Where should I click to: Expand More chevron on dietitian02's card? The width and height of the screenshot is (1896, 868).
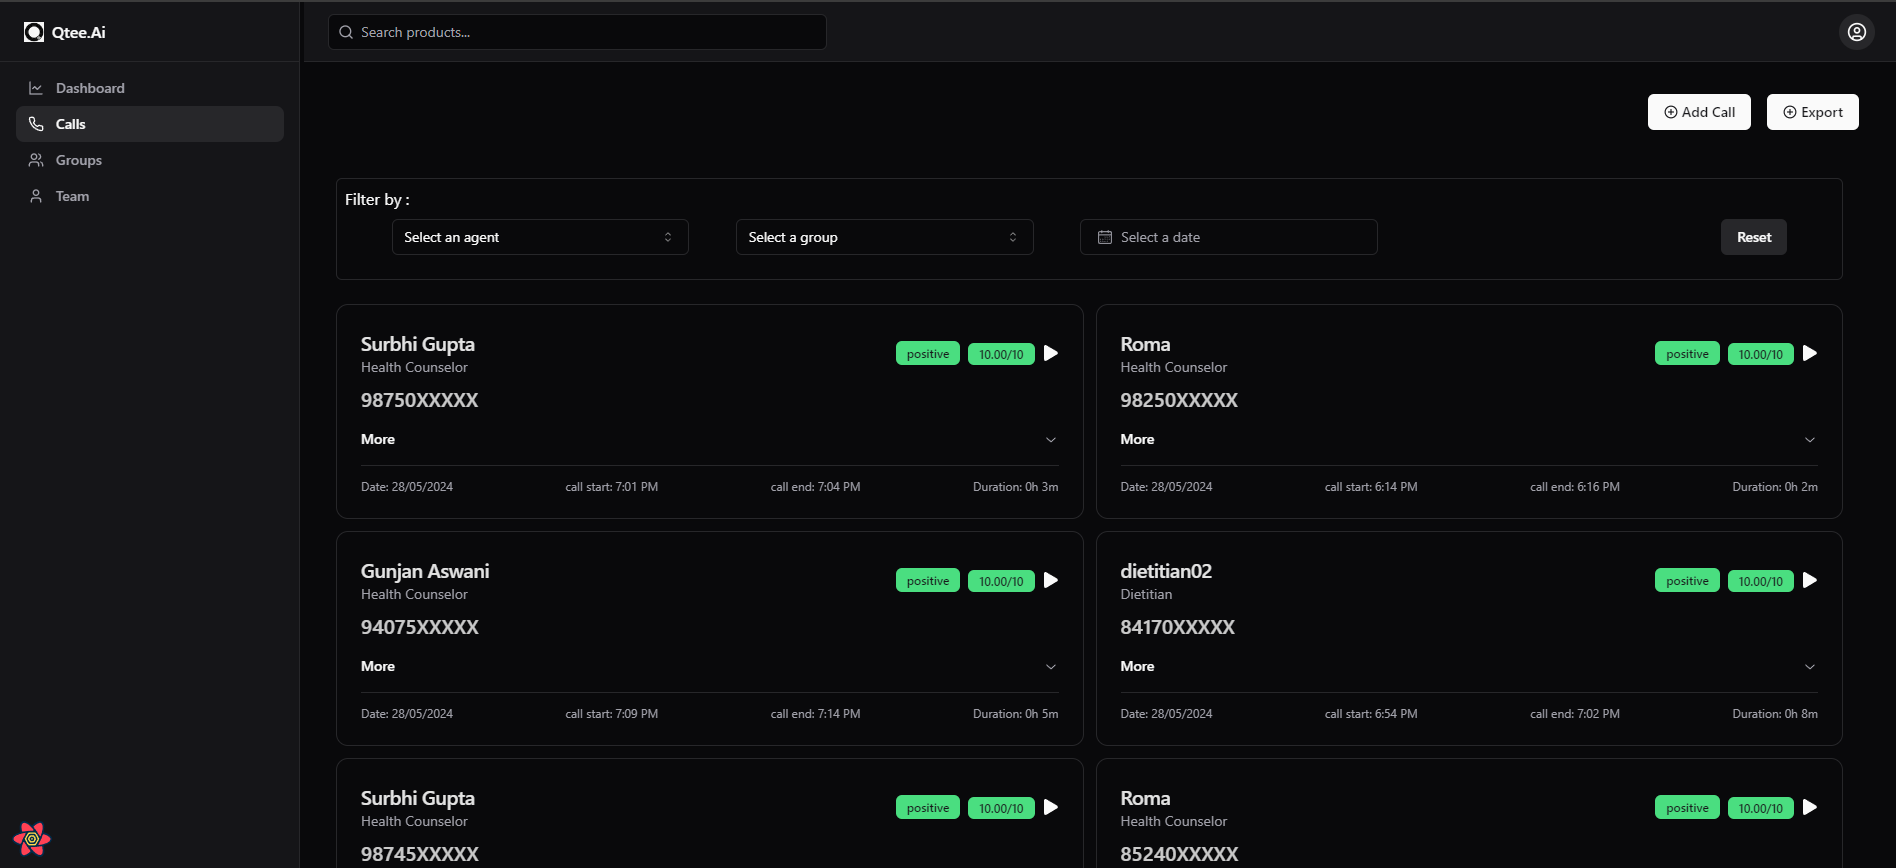pyautogui.click(x=1809, y=667)
